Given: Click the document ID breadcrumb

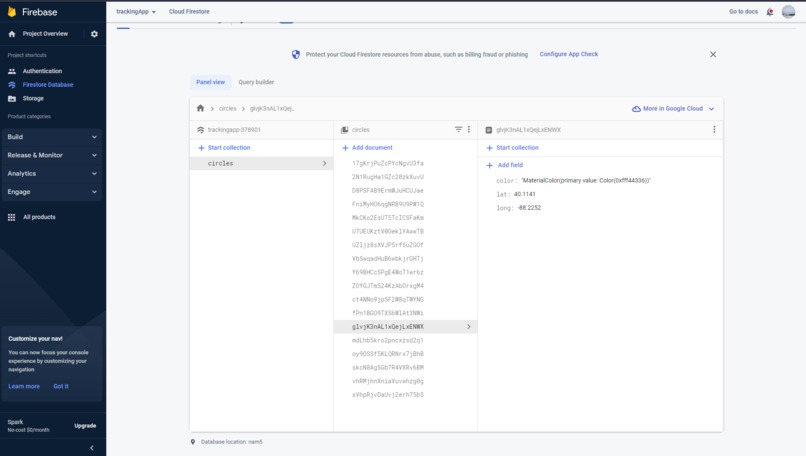Looking at the screenshot, I should coord(272,108).
